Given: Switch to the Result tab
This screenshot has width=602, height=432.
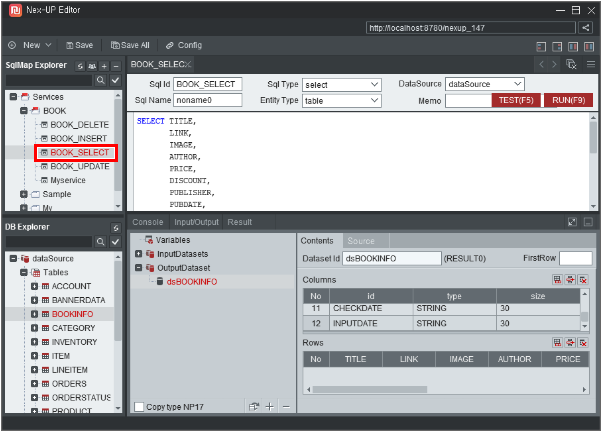Looking at the screenshot, I should pos(240,222).
